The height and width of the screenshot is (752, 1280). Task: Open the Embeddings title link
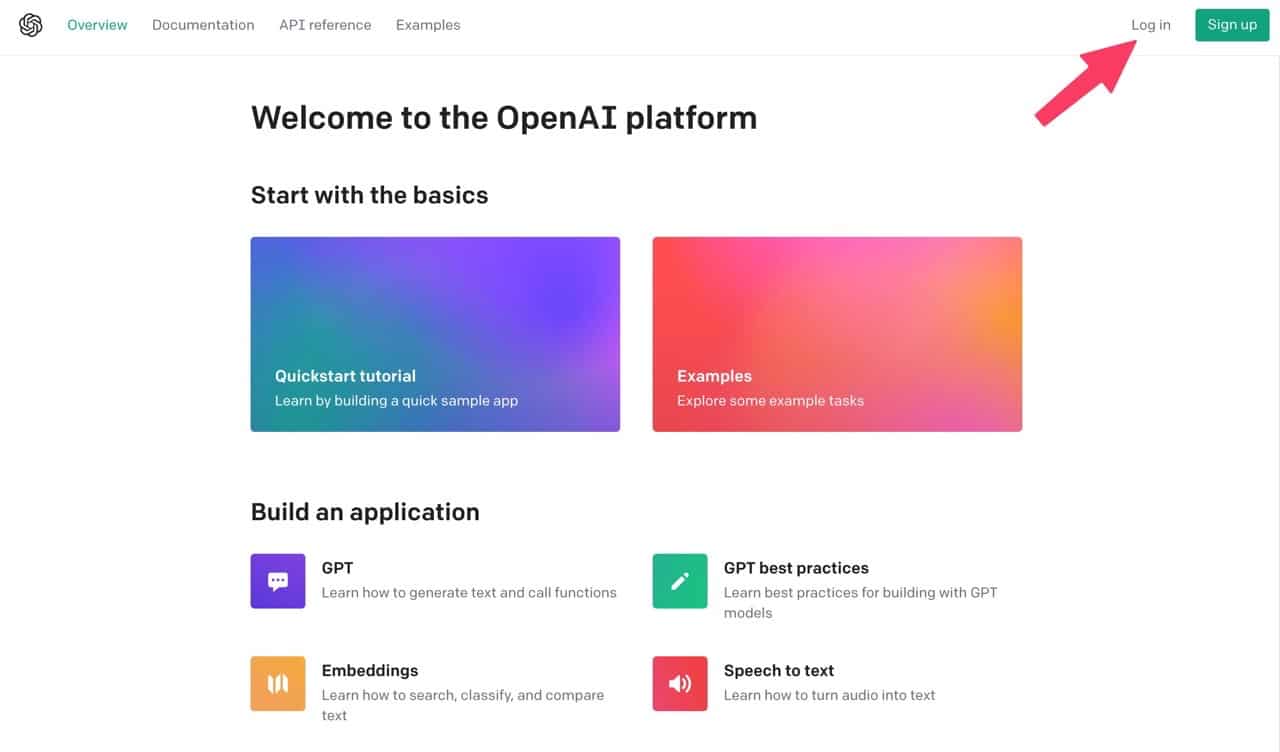point(370,670)
